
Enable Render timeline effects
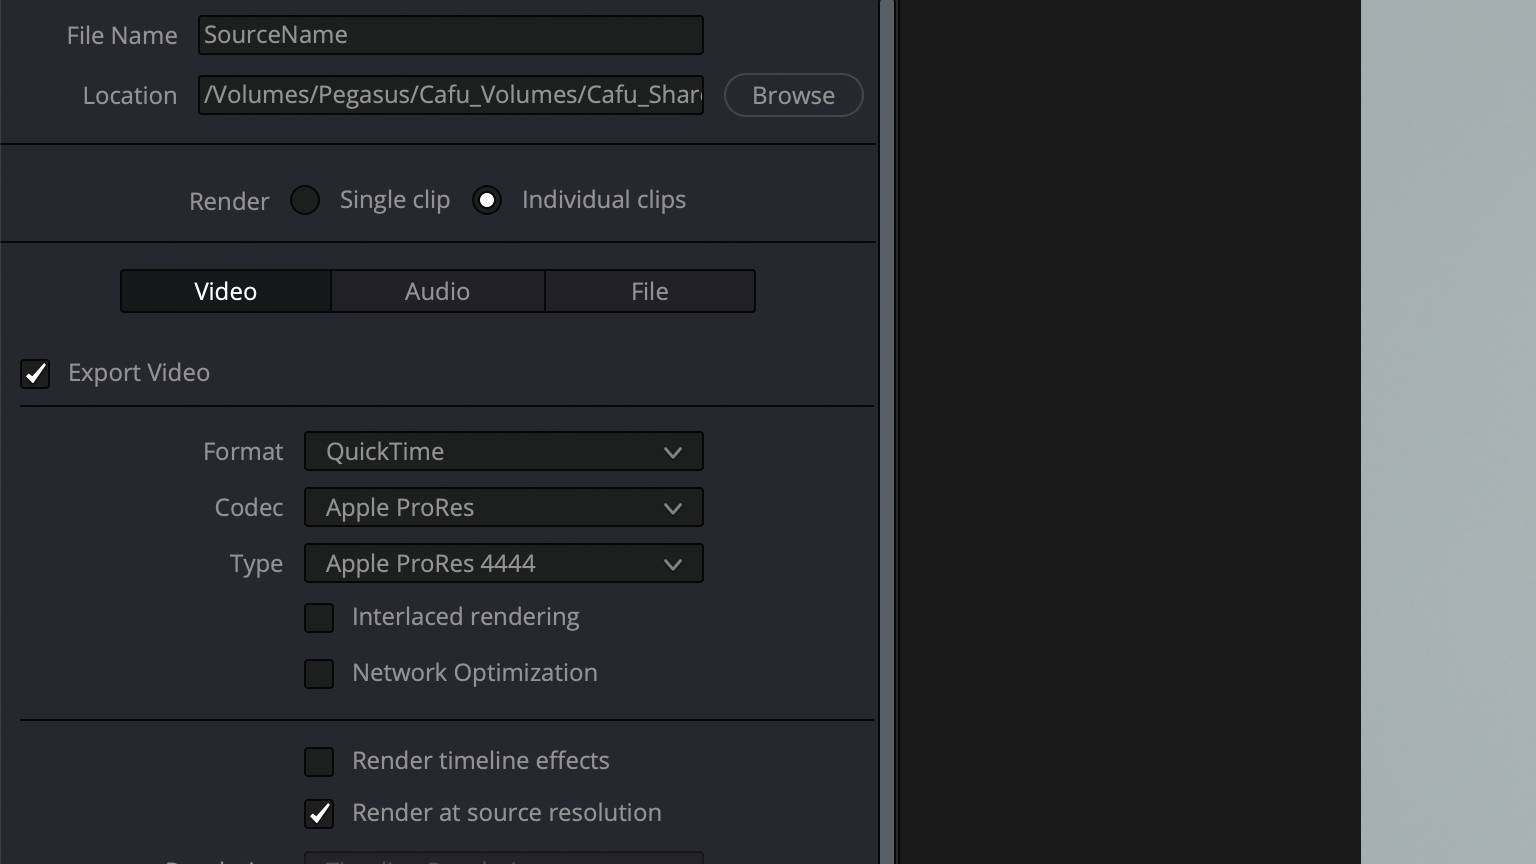click(319, 762)
